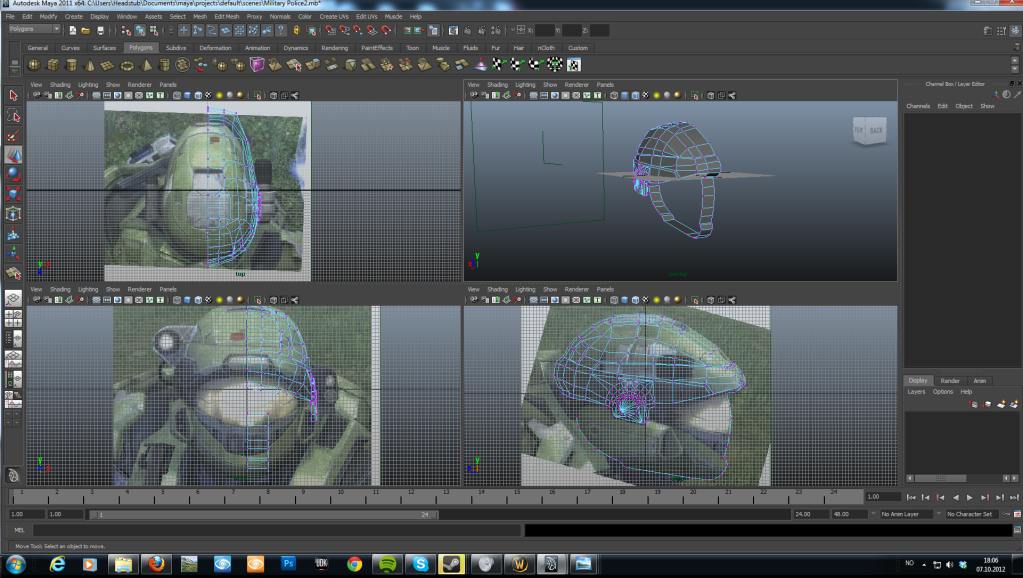Toggle the question-mark miscellaneous selection mask

[281, 30]
